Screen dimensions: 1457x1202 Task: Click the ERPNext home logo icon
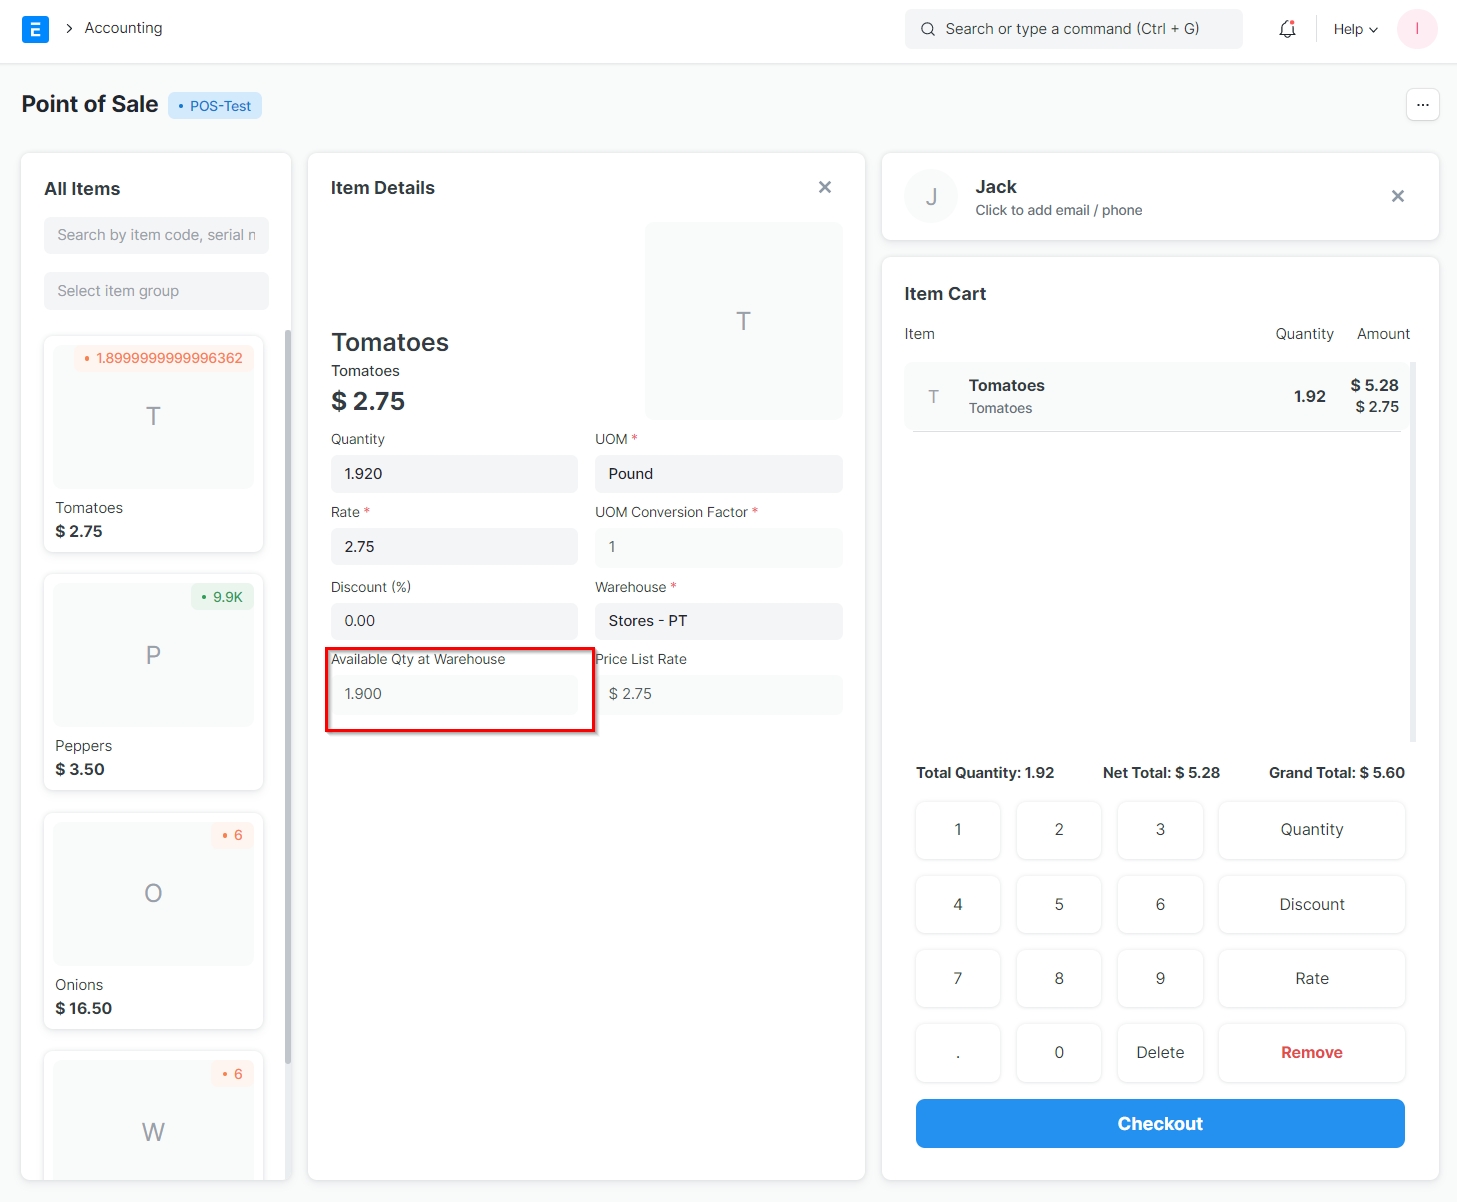[x=35, y=29]
